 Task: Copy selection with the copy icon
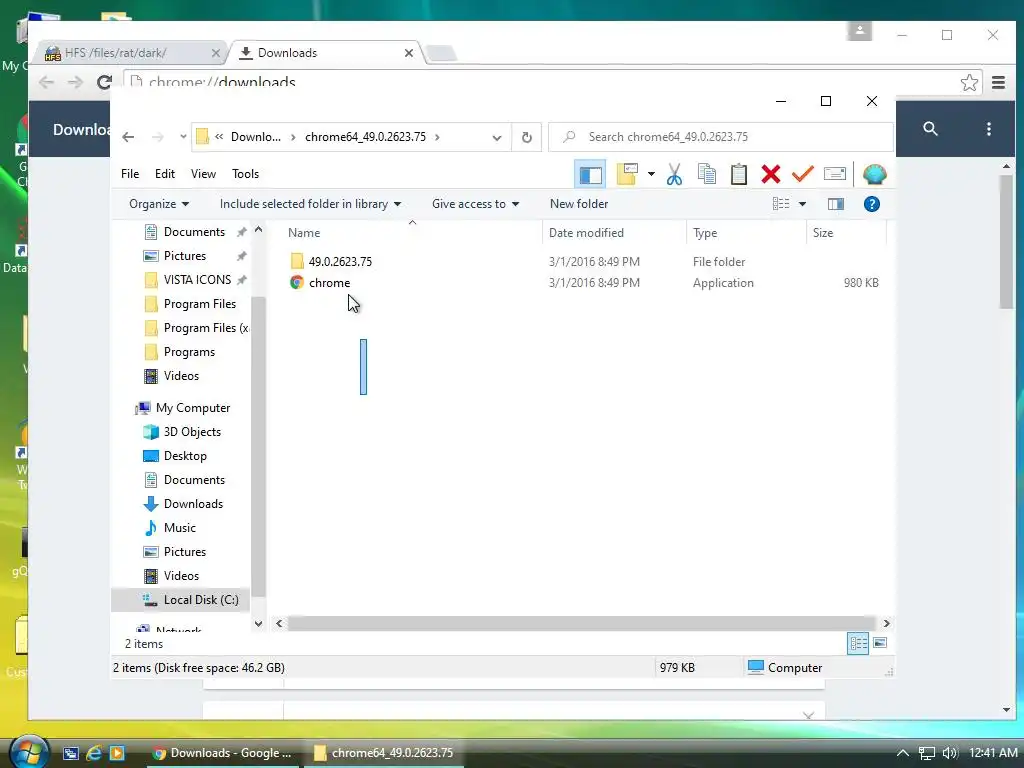click(x=707, y=174)
